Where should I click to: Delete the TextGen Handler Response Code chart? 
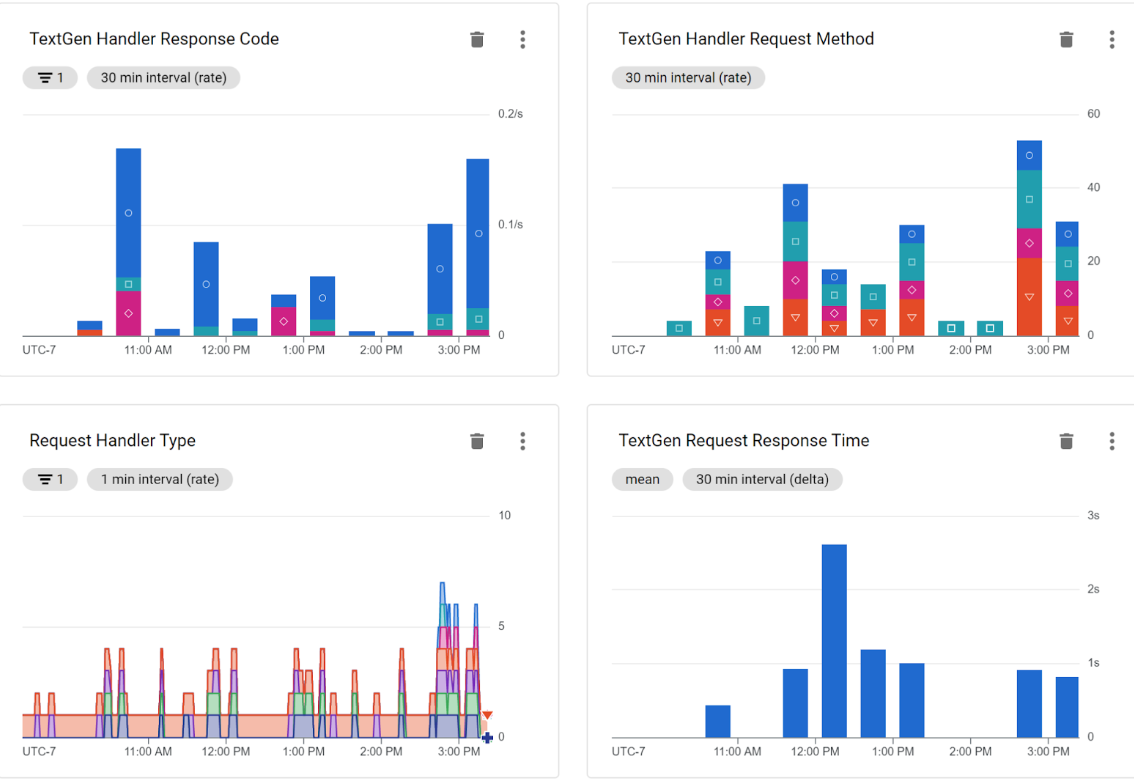pos(477,40)
